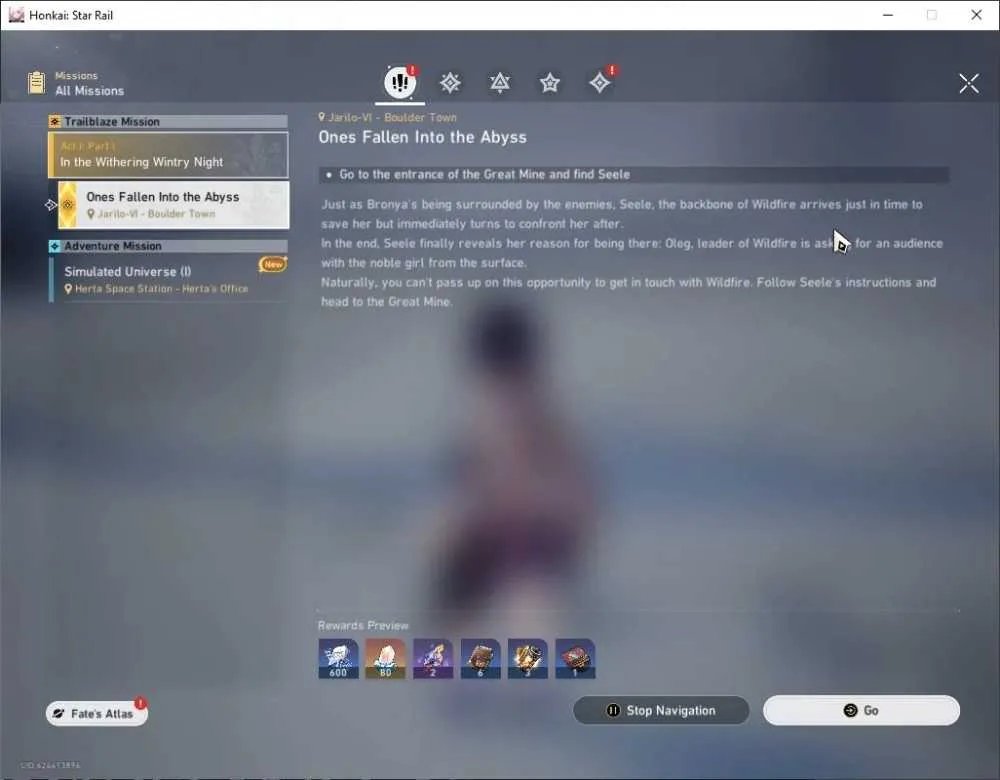Viewport: 1000px width, 780px height.
Task: Click the reward icon showing 1
Action: [x=575, y=658]
